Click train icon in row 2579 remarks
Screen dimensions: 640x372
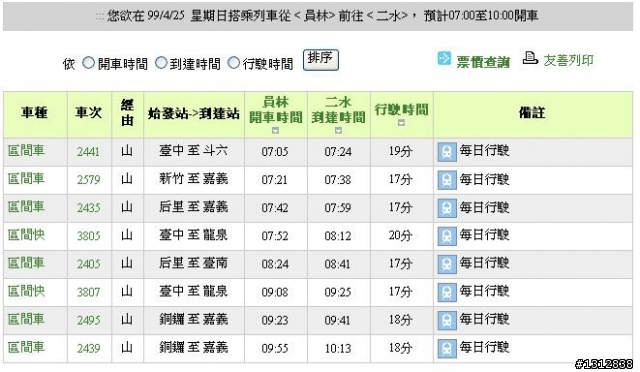447,180
